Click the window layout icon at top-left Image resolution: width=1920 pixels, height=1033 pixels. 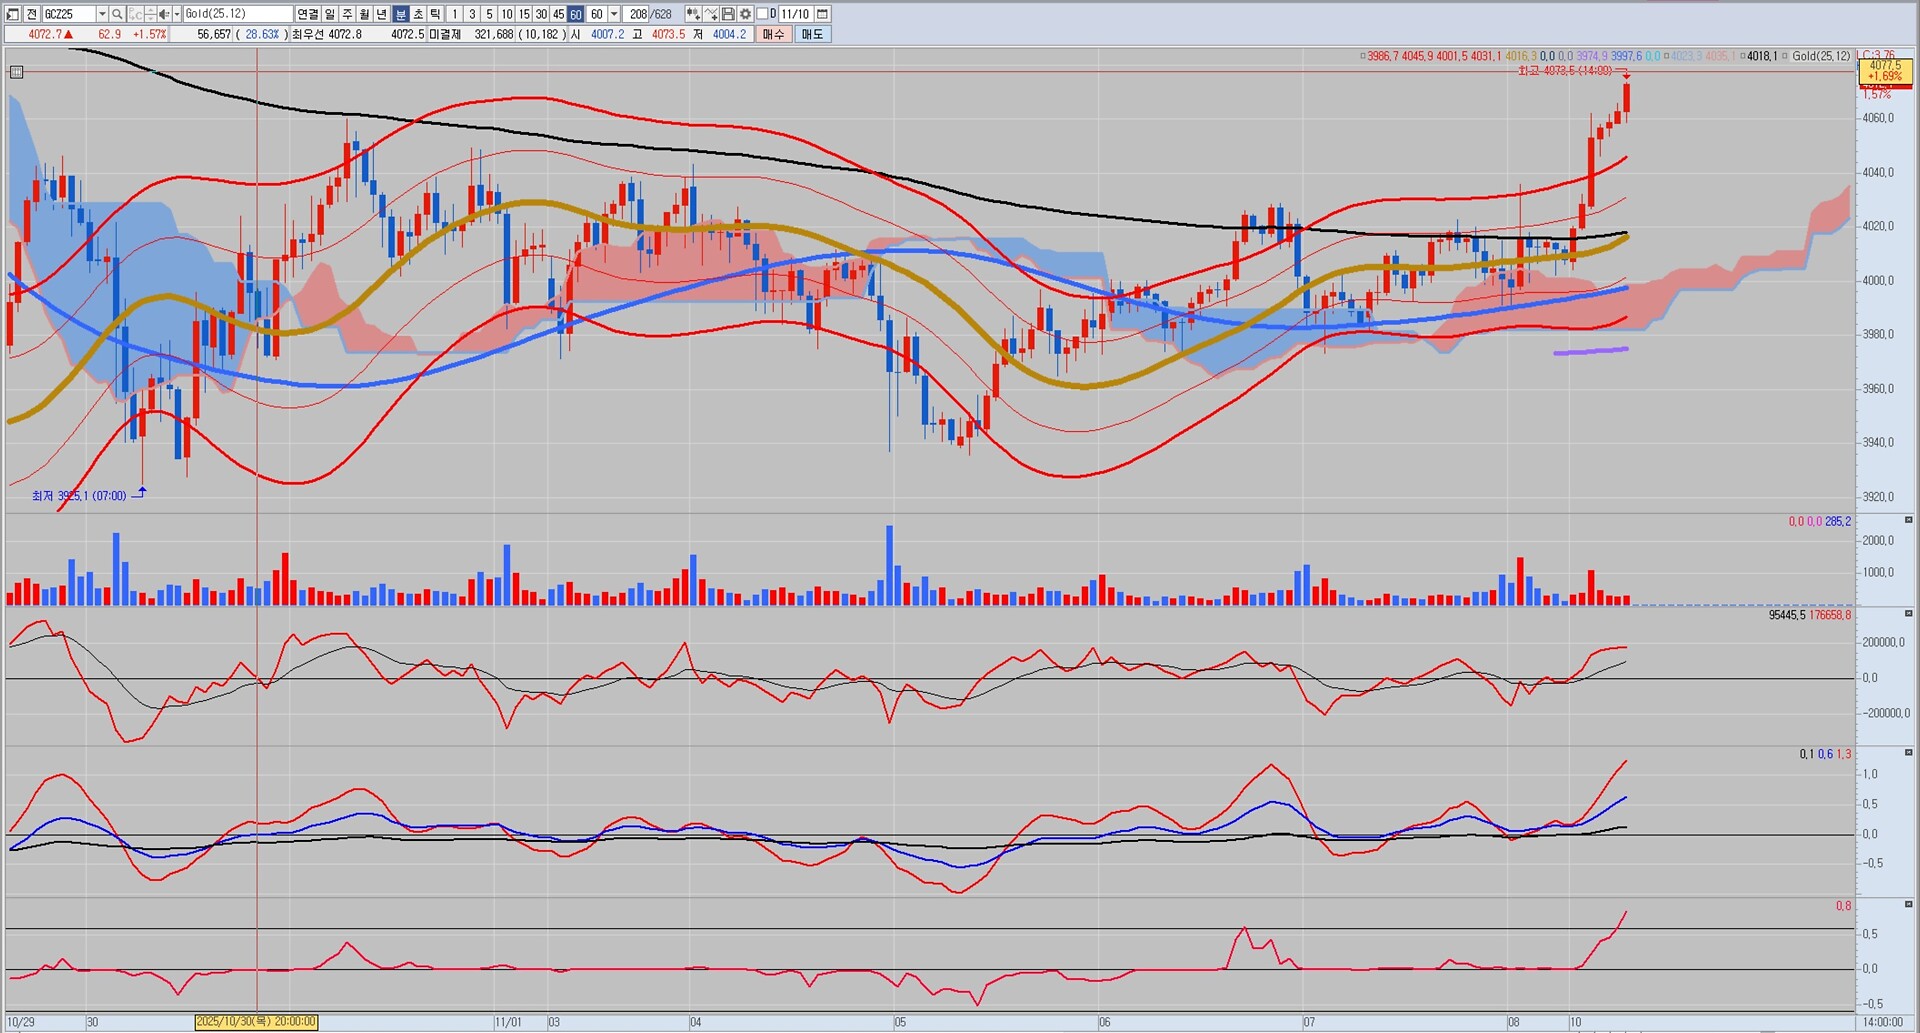click(13, 14)
